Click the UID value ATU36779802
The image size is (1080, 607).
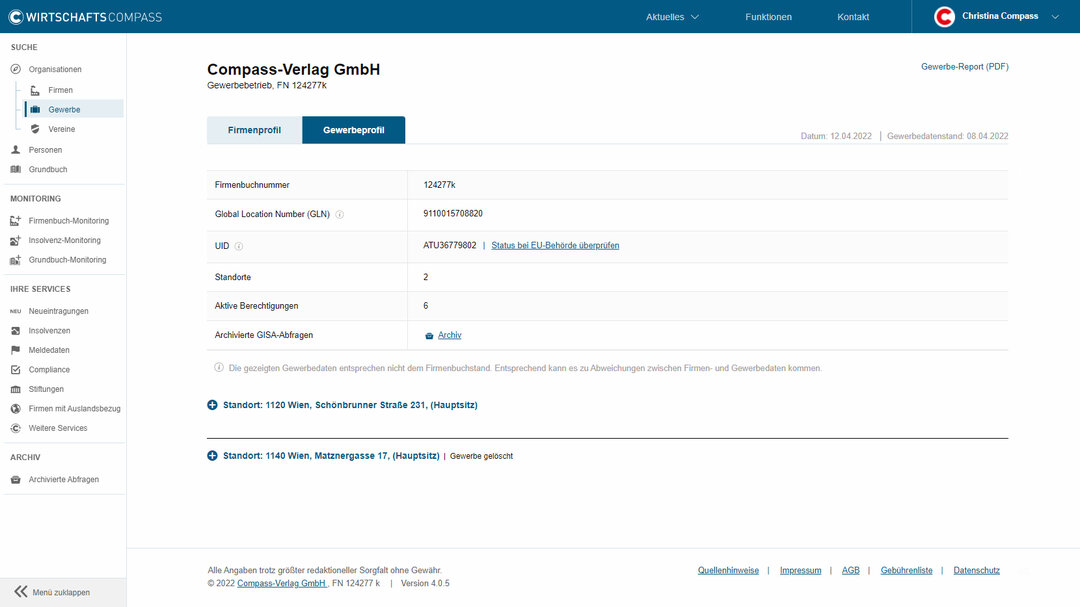coord(450,245)
